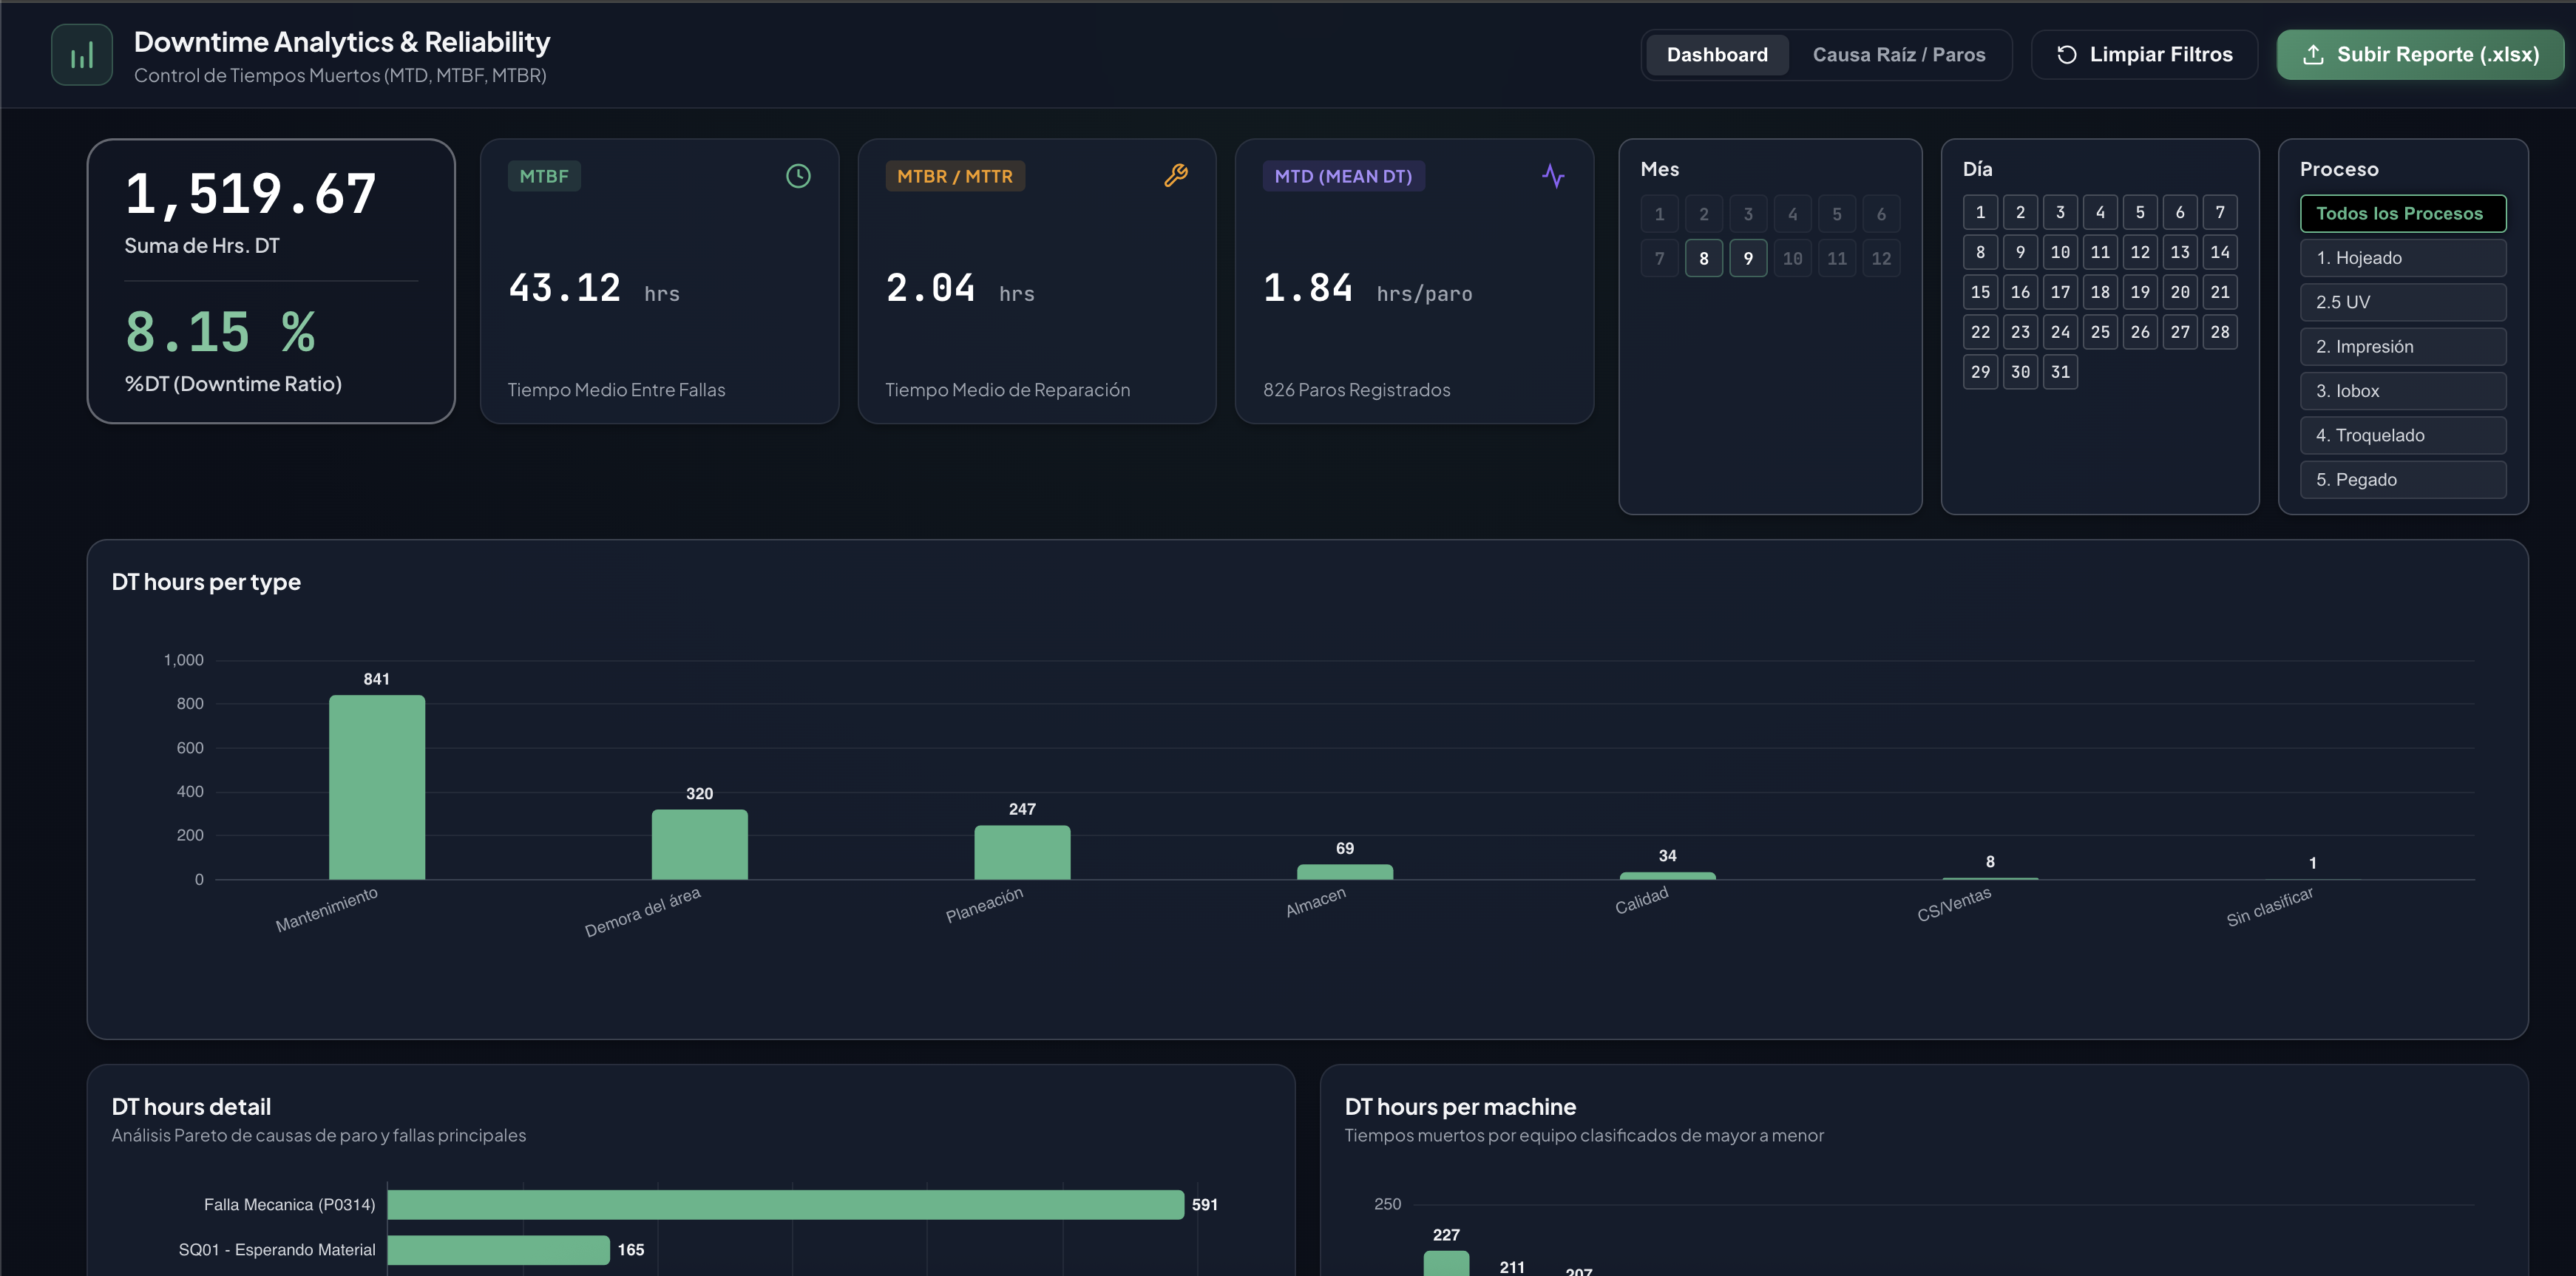Click the Planeación bar (247)
The image size is (2576, 1276).
click(x=1022, y=853)
